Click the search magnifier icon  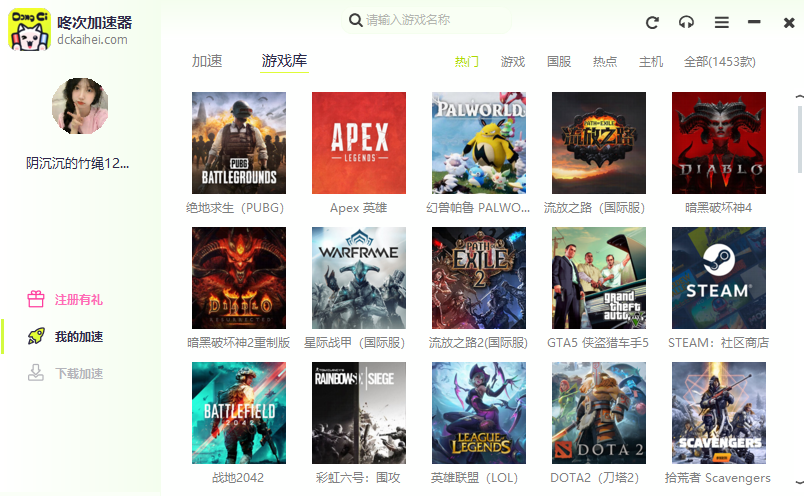pyautogui.click(x=355, y=20)
